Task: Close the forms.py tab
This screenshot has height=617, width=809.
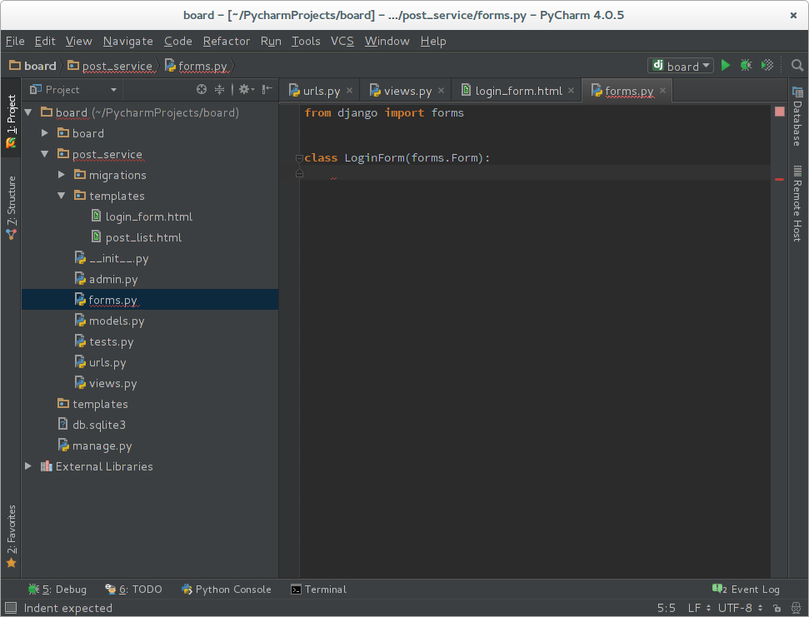Action: click(662, 91)
